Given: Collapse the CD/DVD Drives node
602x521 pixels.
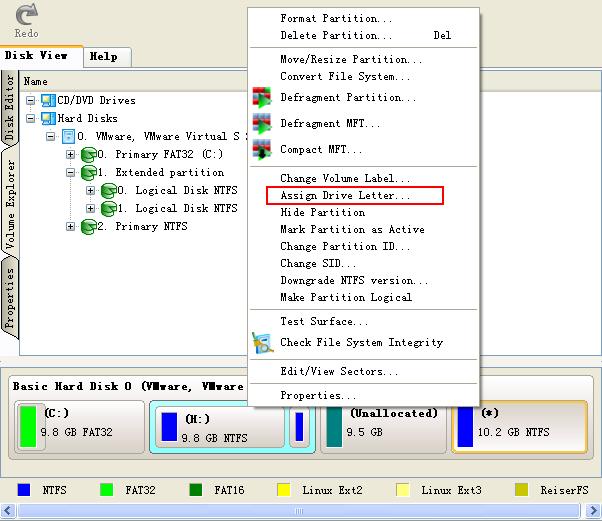Looking at the screenshot, I should tap(30, 101).
